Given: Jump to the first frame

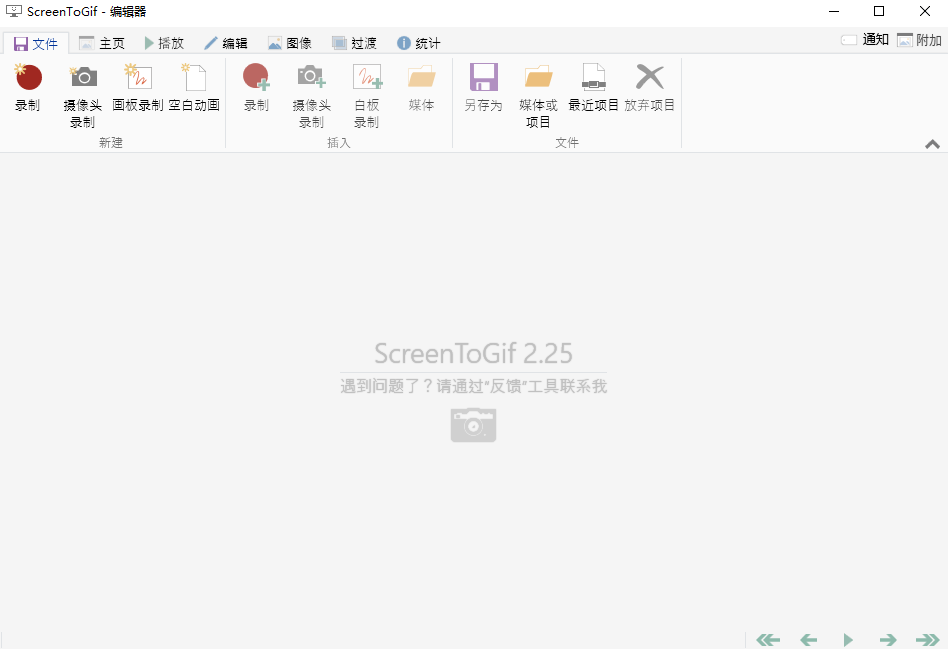Looking at the screenshot, I should point(768,639).
